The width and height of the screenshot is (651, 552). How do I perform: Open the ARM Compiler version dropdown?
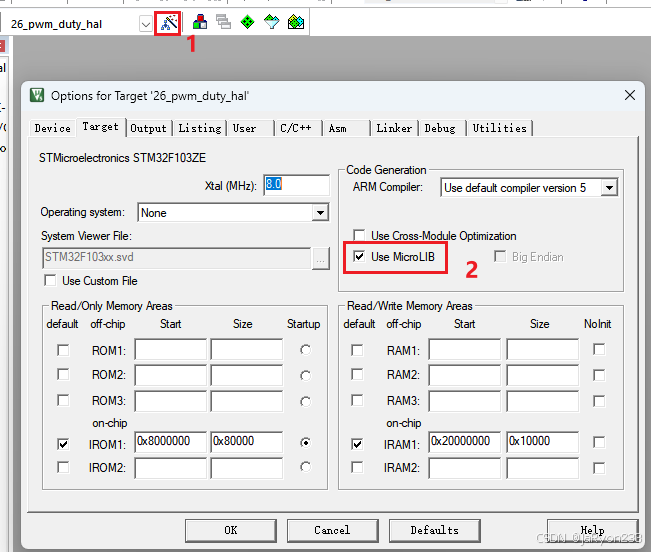[x=609, y=188]
